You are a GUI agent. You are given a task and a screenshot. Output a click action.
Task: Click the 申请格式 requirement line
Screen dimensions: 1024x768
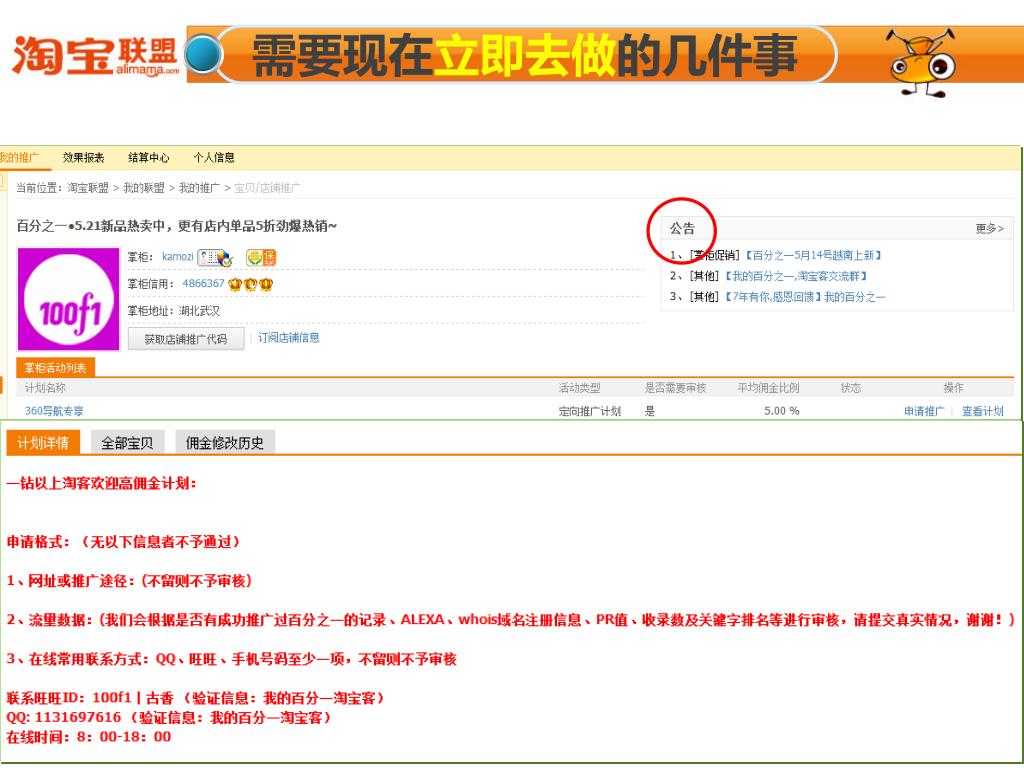click(123, 541)
